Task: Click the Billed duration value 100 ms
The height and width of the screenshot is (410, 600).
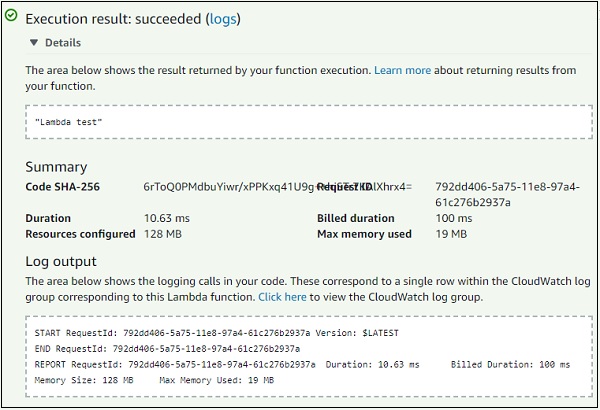Action: click(x=452, y=218)
